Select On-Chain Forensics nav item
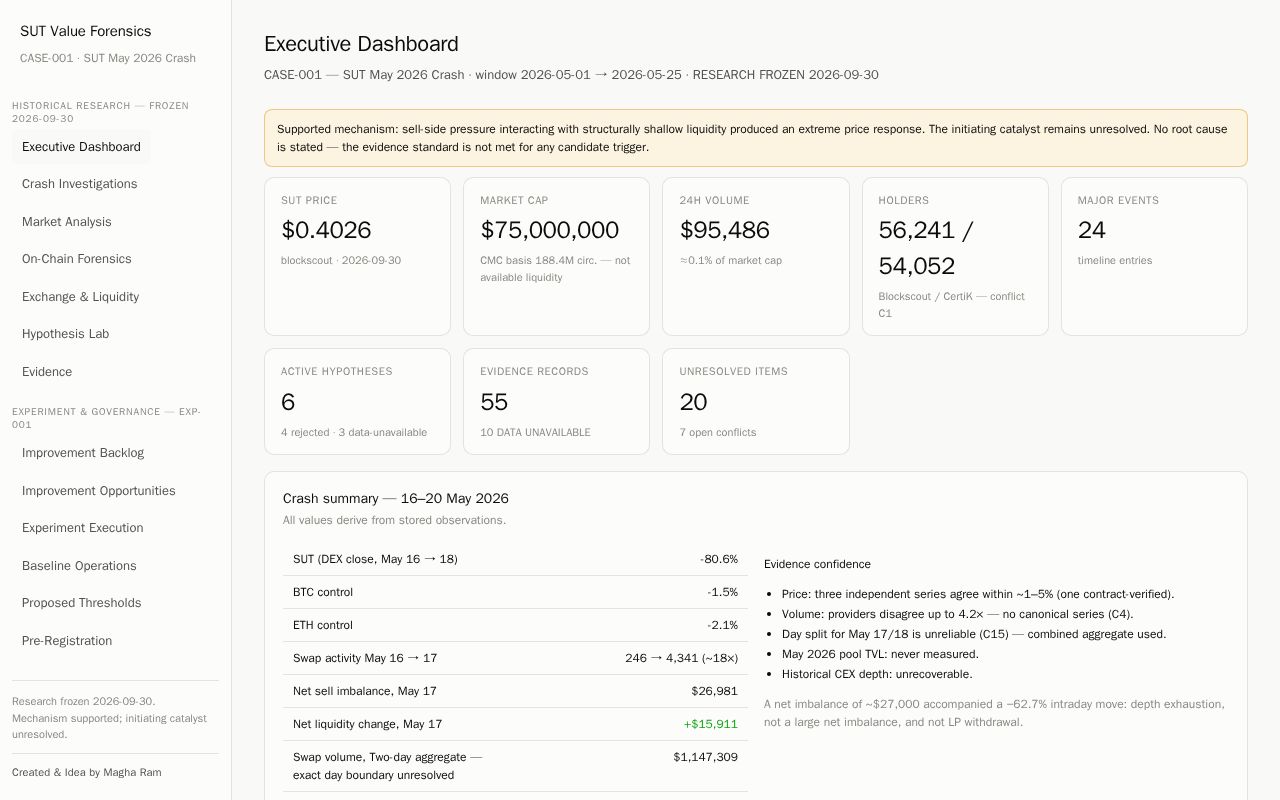The width and height of the screenshot is (1280, 800). point(76,259)
